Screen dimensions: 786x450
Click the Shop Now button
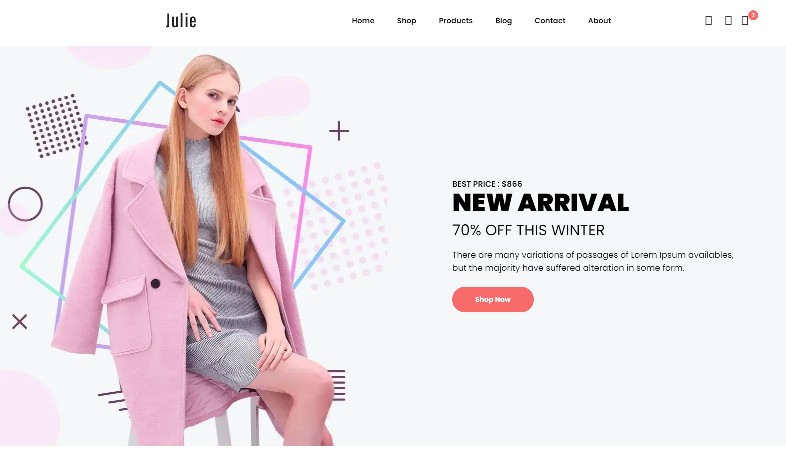493,299
